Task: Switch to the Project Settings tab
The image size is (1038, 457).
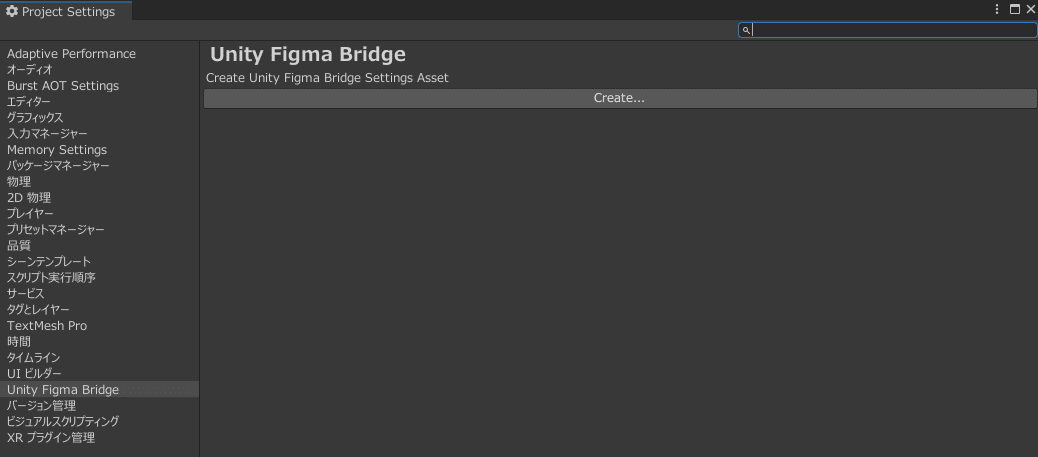Action: (66, 11)
